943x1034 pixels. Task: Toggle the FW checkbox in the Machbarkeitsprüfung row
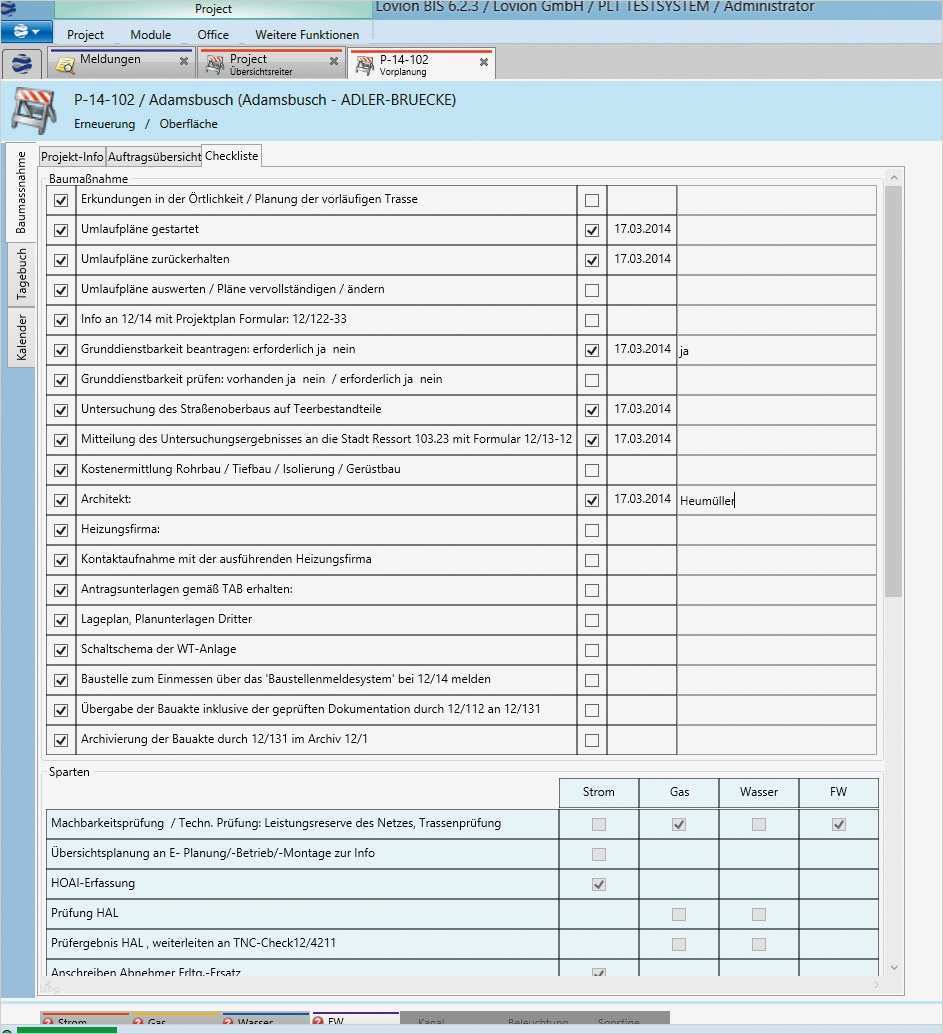(839, 824)
